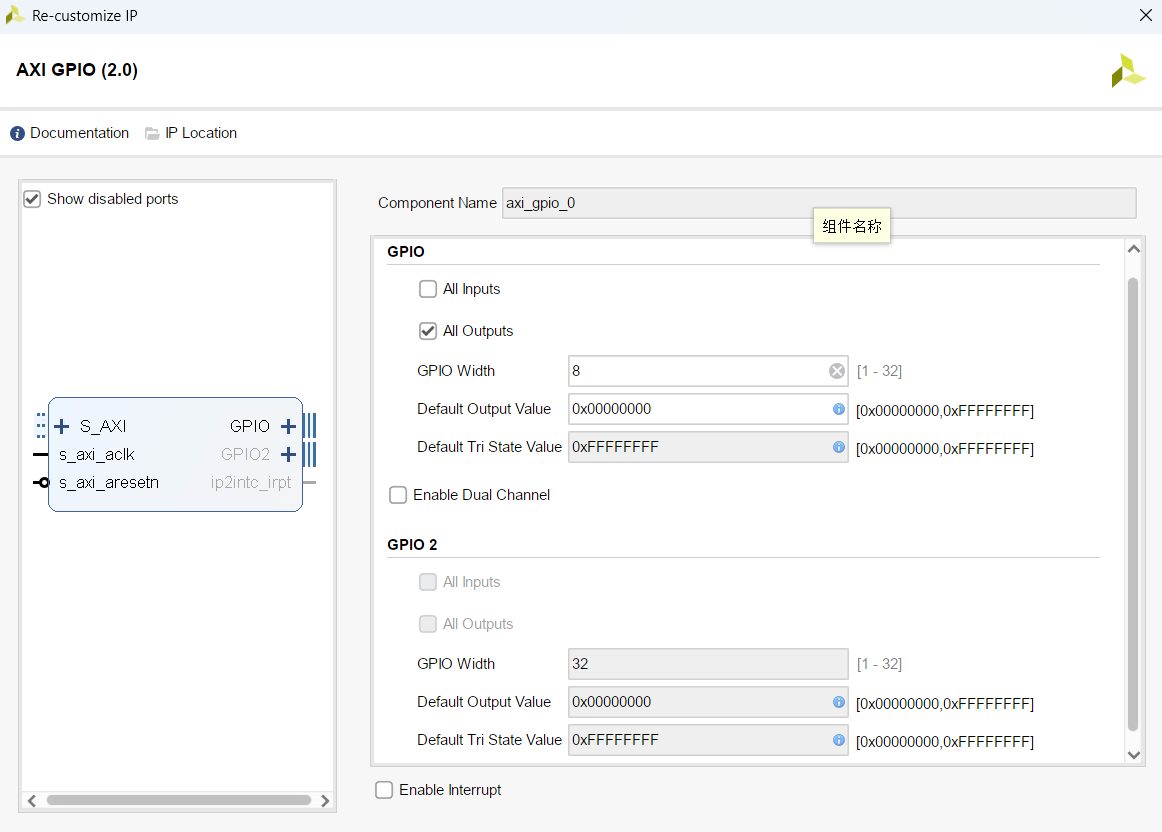Image resolution: width=1162 pixels, height=832 pixels.
Task: Click the info icon next to Default Output Value
Action: 838,408
